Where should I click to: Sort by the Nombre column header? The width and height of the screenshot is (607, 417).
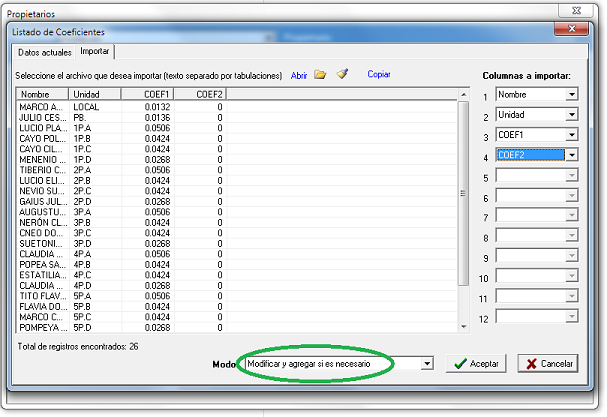[42, 94]
